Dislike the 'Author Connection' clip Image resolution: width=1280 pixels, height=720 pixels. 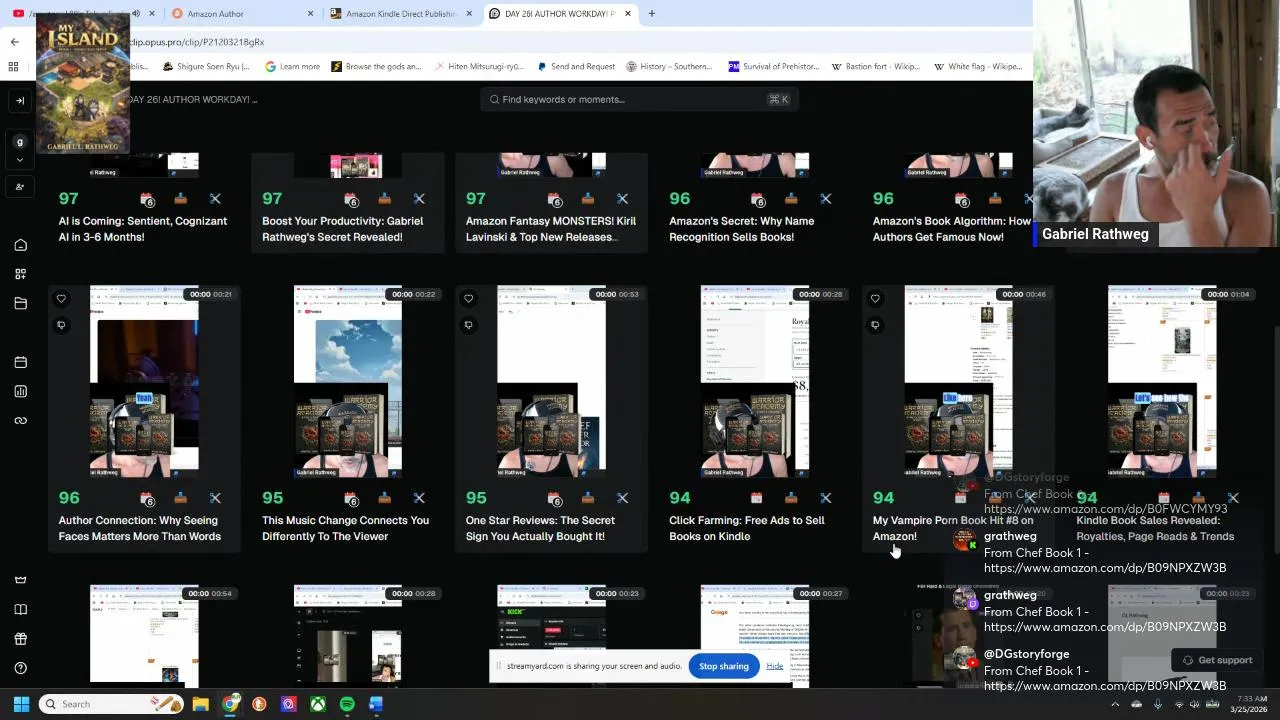pos(61,325)
